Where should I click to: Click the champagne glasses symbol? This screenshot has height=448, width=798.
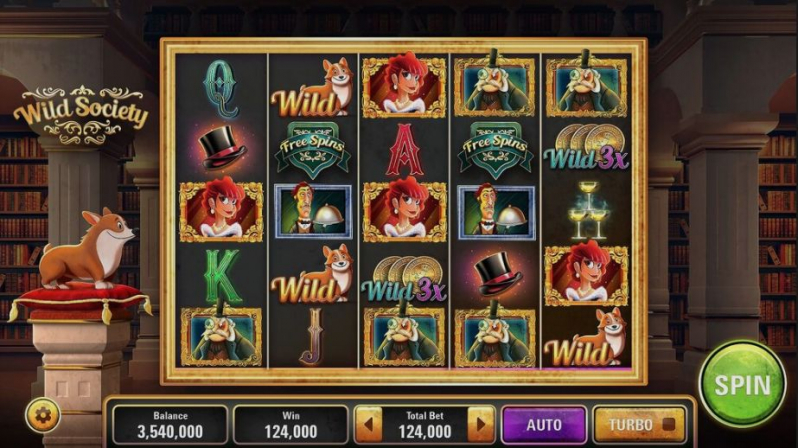coord(587,210)
